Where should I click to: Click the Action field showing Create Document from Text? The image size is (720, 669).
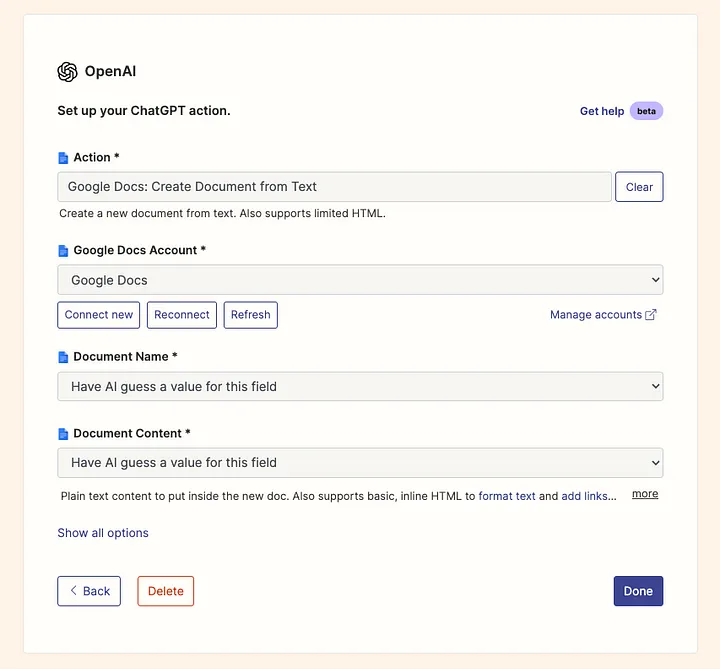pos(334,186)
